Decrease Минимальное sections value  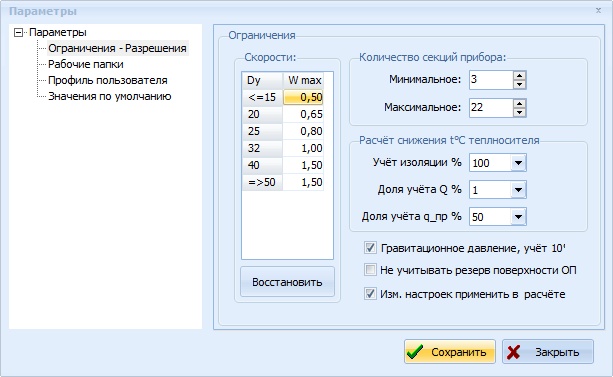point(519,84)
